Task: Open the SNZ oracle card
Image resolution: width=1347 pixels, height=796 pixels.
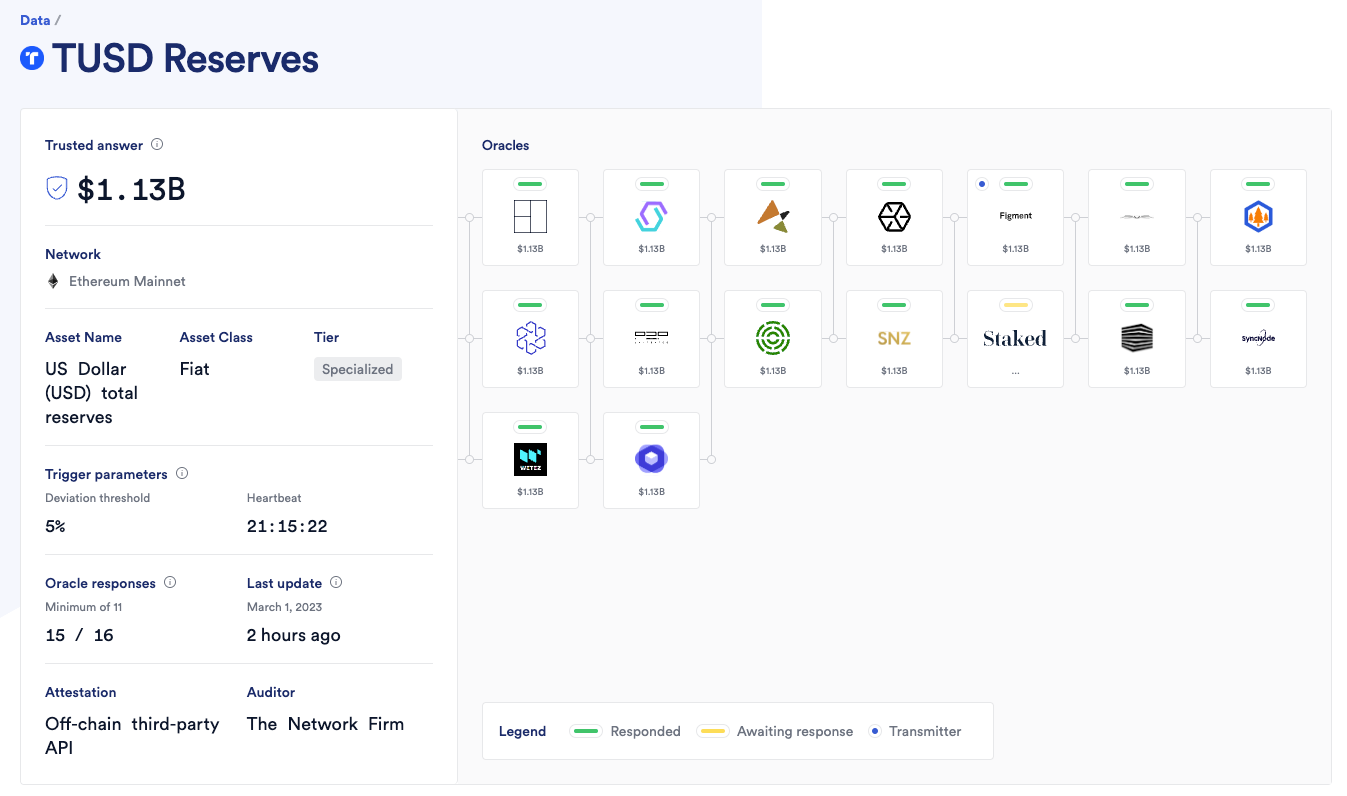Action: (894, 339)
